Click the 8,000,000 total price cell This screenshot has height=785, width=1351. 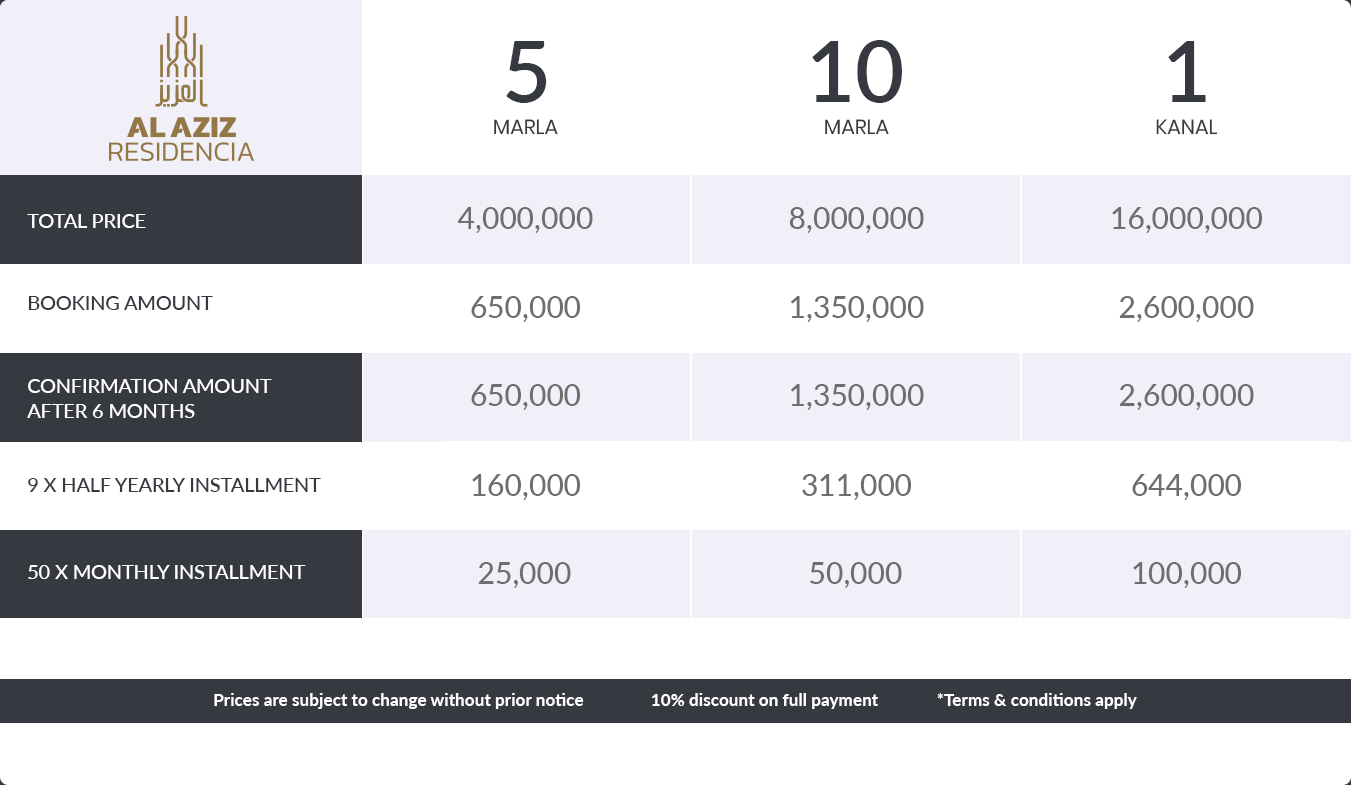point(856,218)
